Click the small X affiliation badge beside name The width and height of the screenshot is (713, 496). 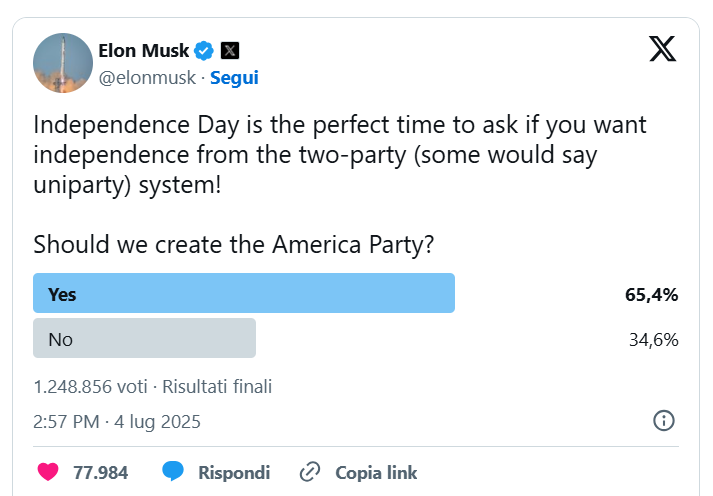pos(230,50)
